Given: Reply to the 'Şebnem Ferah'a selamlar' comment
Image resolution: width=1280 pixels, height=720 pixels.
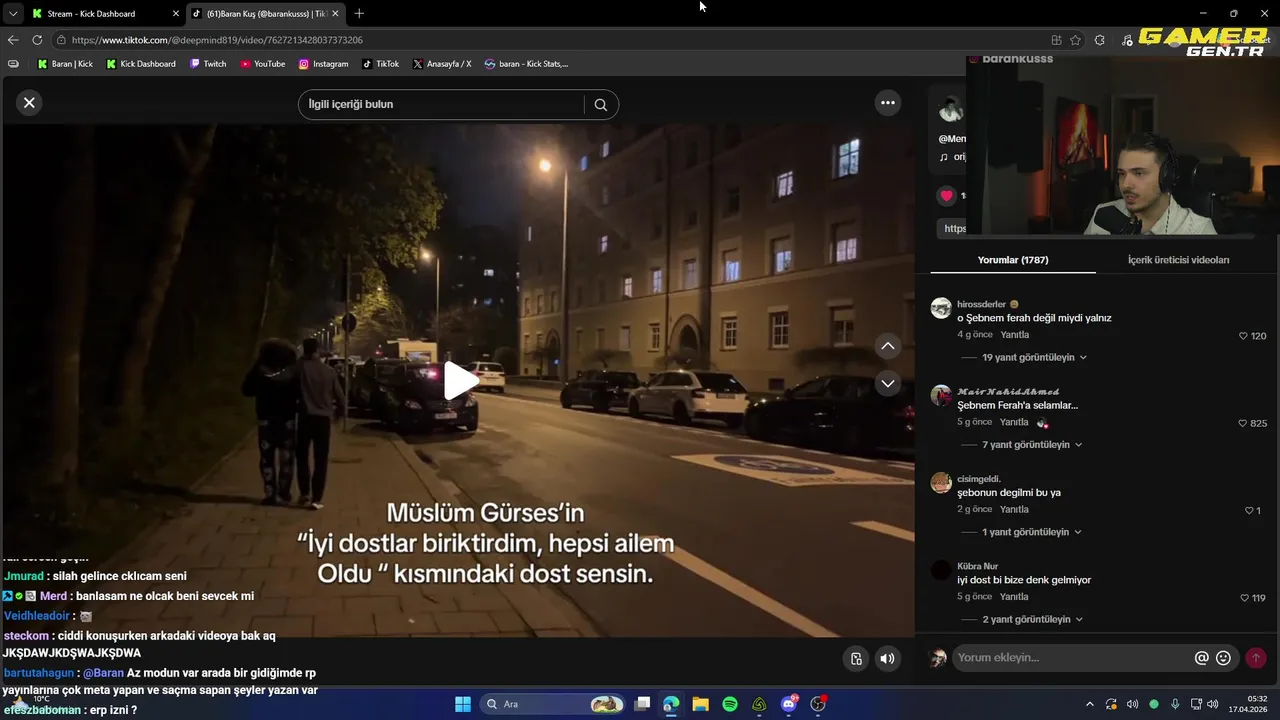Looking at the screenshot, I should tap(1014, 422).
